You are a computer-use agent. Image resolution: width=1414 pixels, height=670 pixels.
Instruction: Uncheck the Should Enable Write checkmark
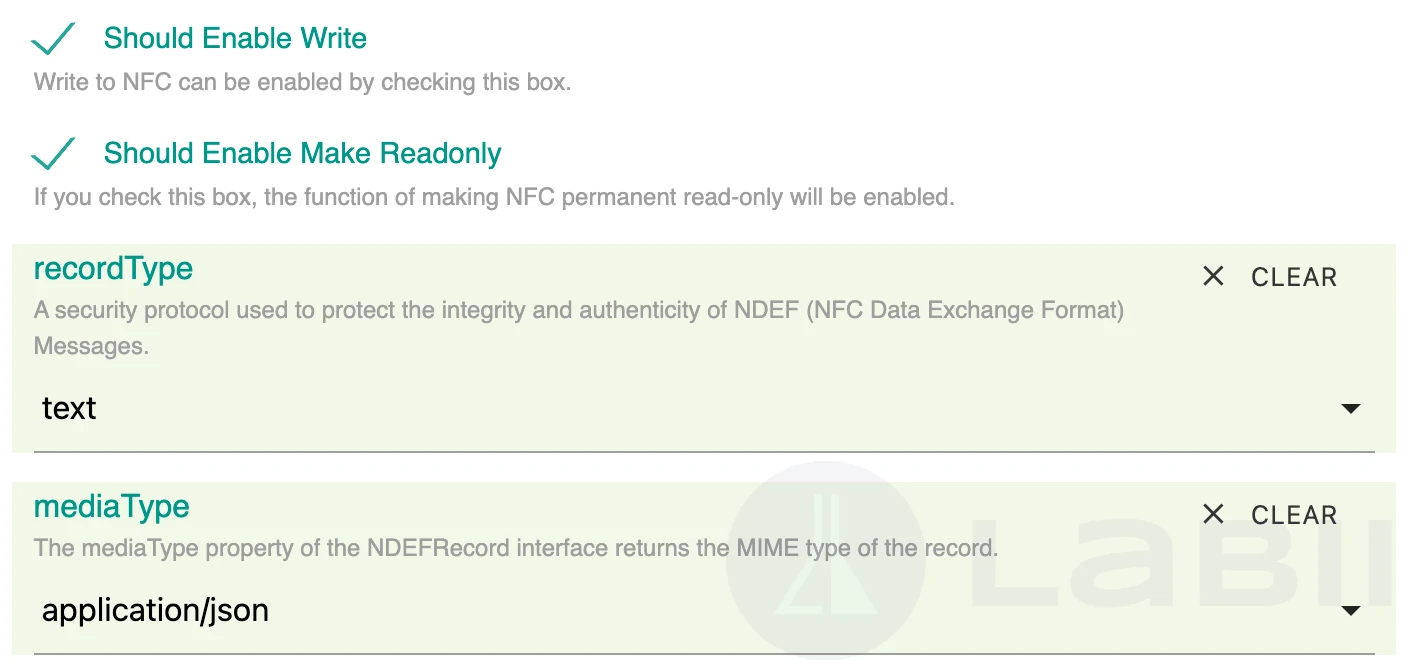coord(53,39)
